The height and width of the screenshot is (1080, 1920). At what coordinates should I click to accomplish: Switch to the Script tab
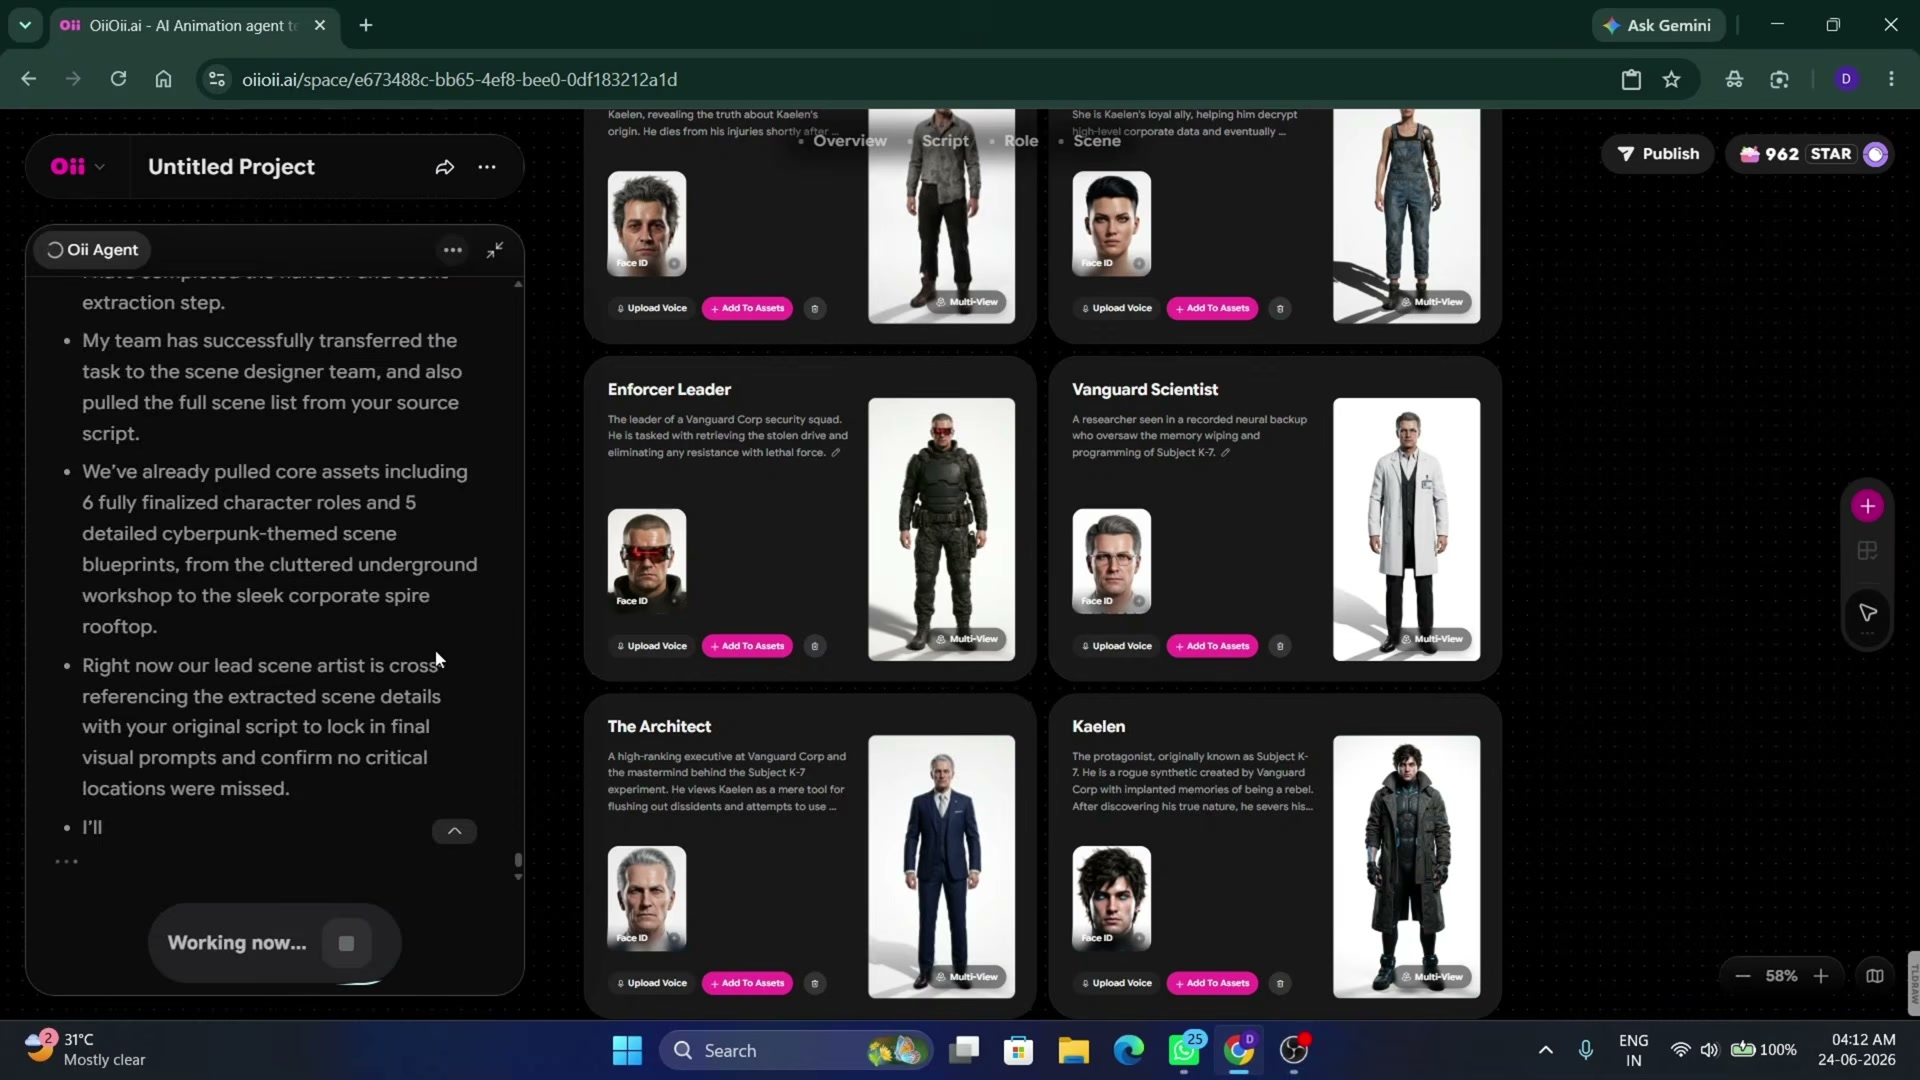pyautogui.click(x=945, y=141)
